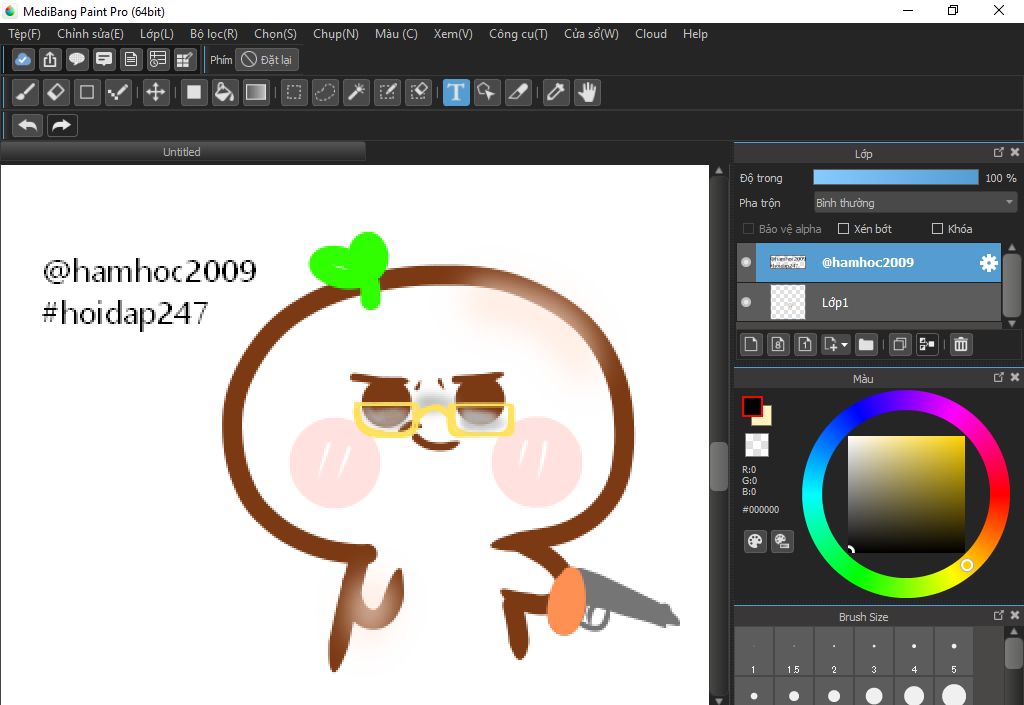Select the Eraser tool
The image size is (1024, 705).
tap(56, 93)
